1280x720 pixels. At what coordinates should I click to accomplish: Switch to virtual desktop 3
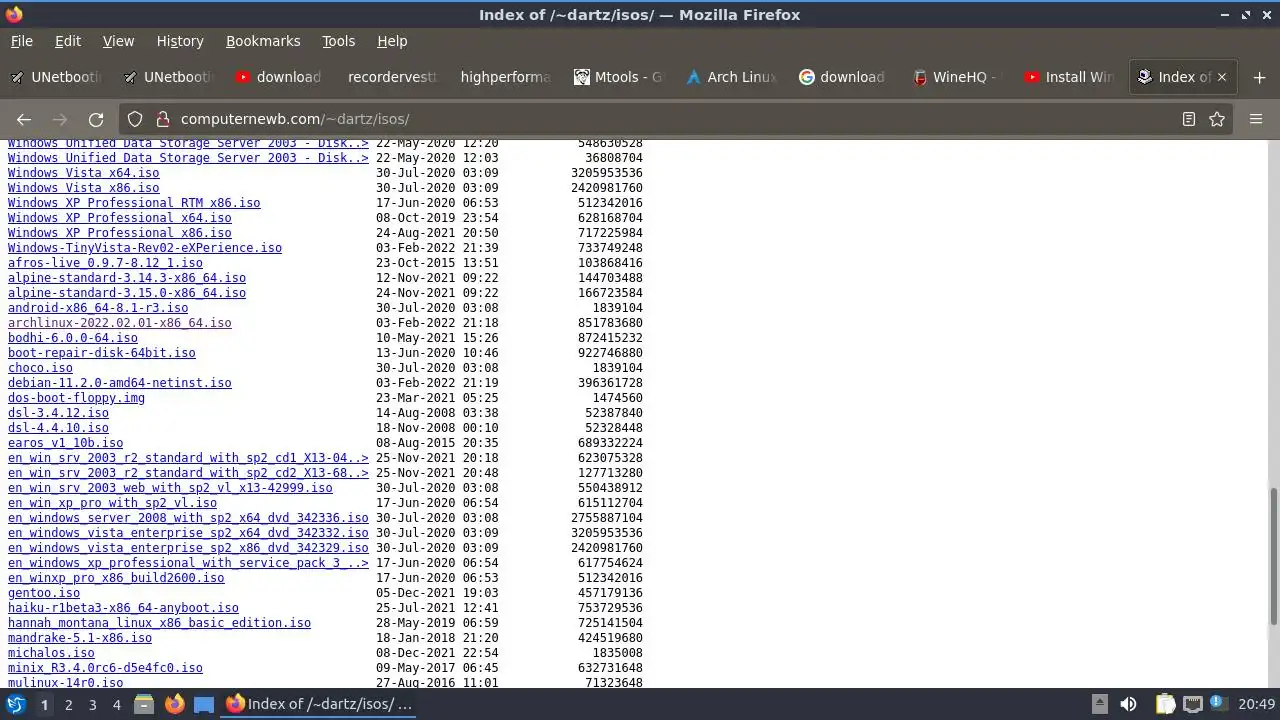[92, 704]
